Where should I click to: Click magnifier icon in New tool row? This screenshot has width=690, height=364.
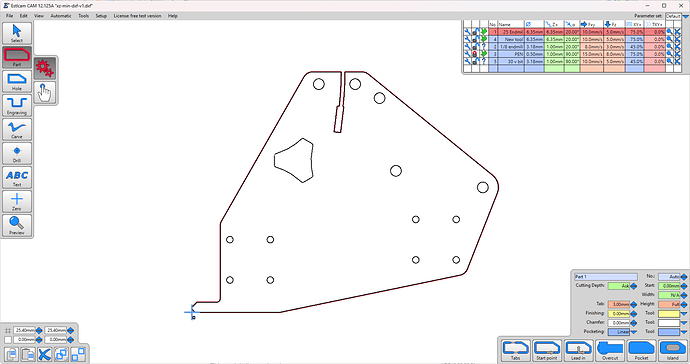tap(669, 39)
